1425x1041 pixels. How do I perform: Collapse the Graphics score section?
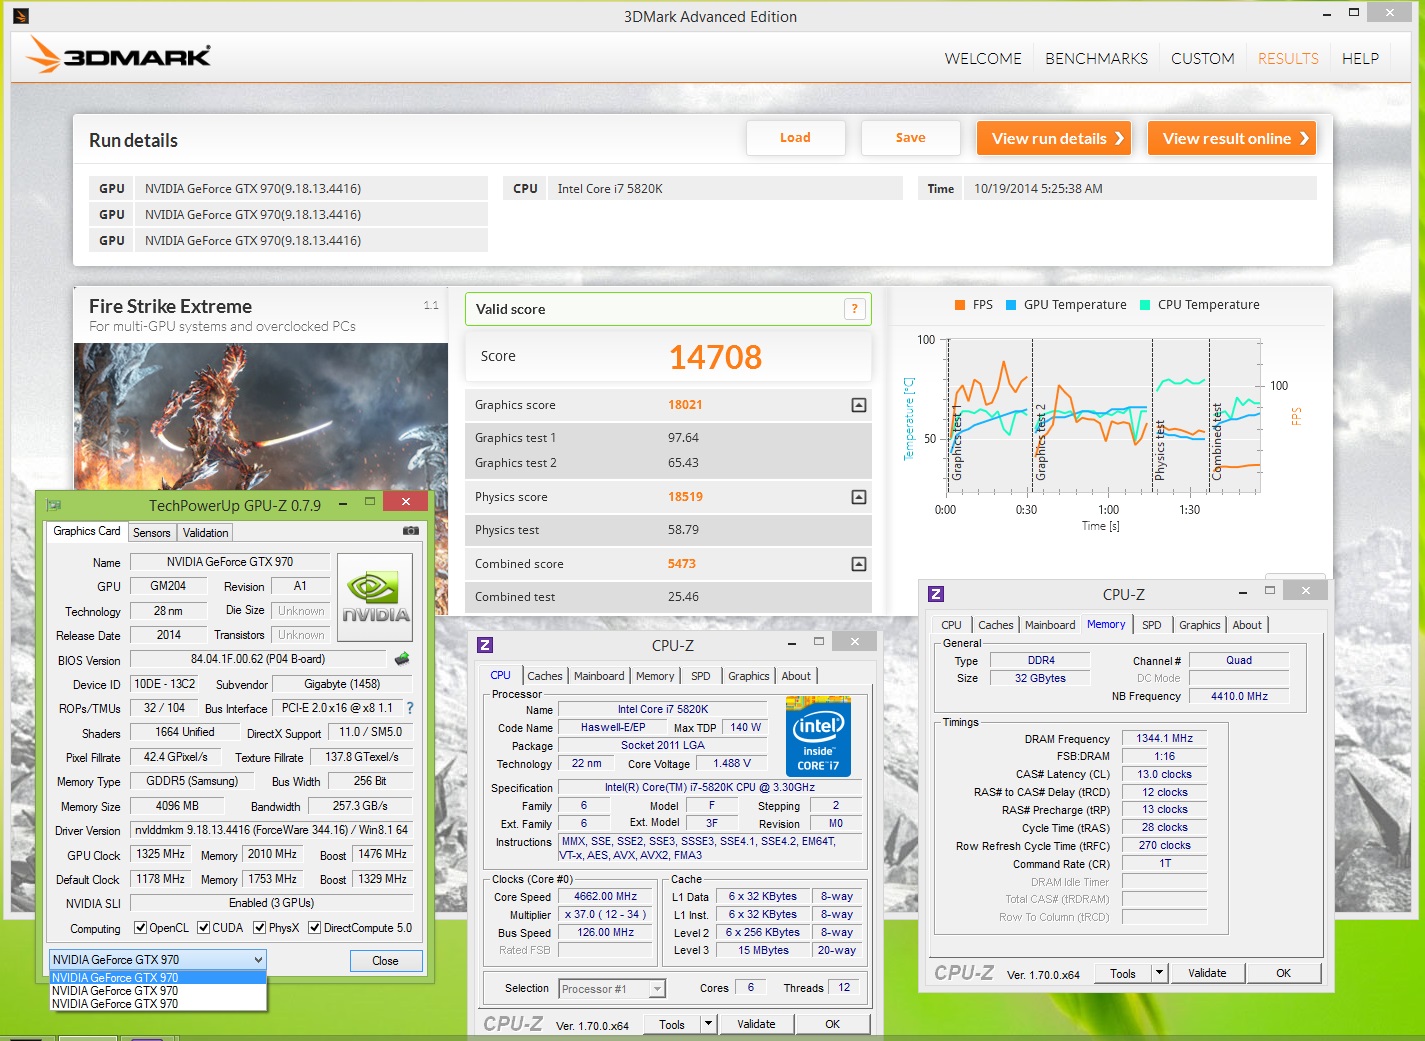pos(858,405)
